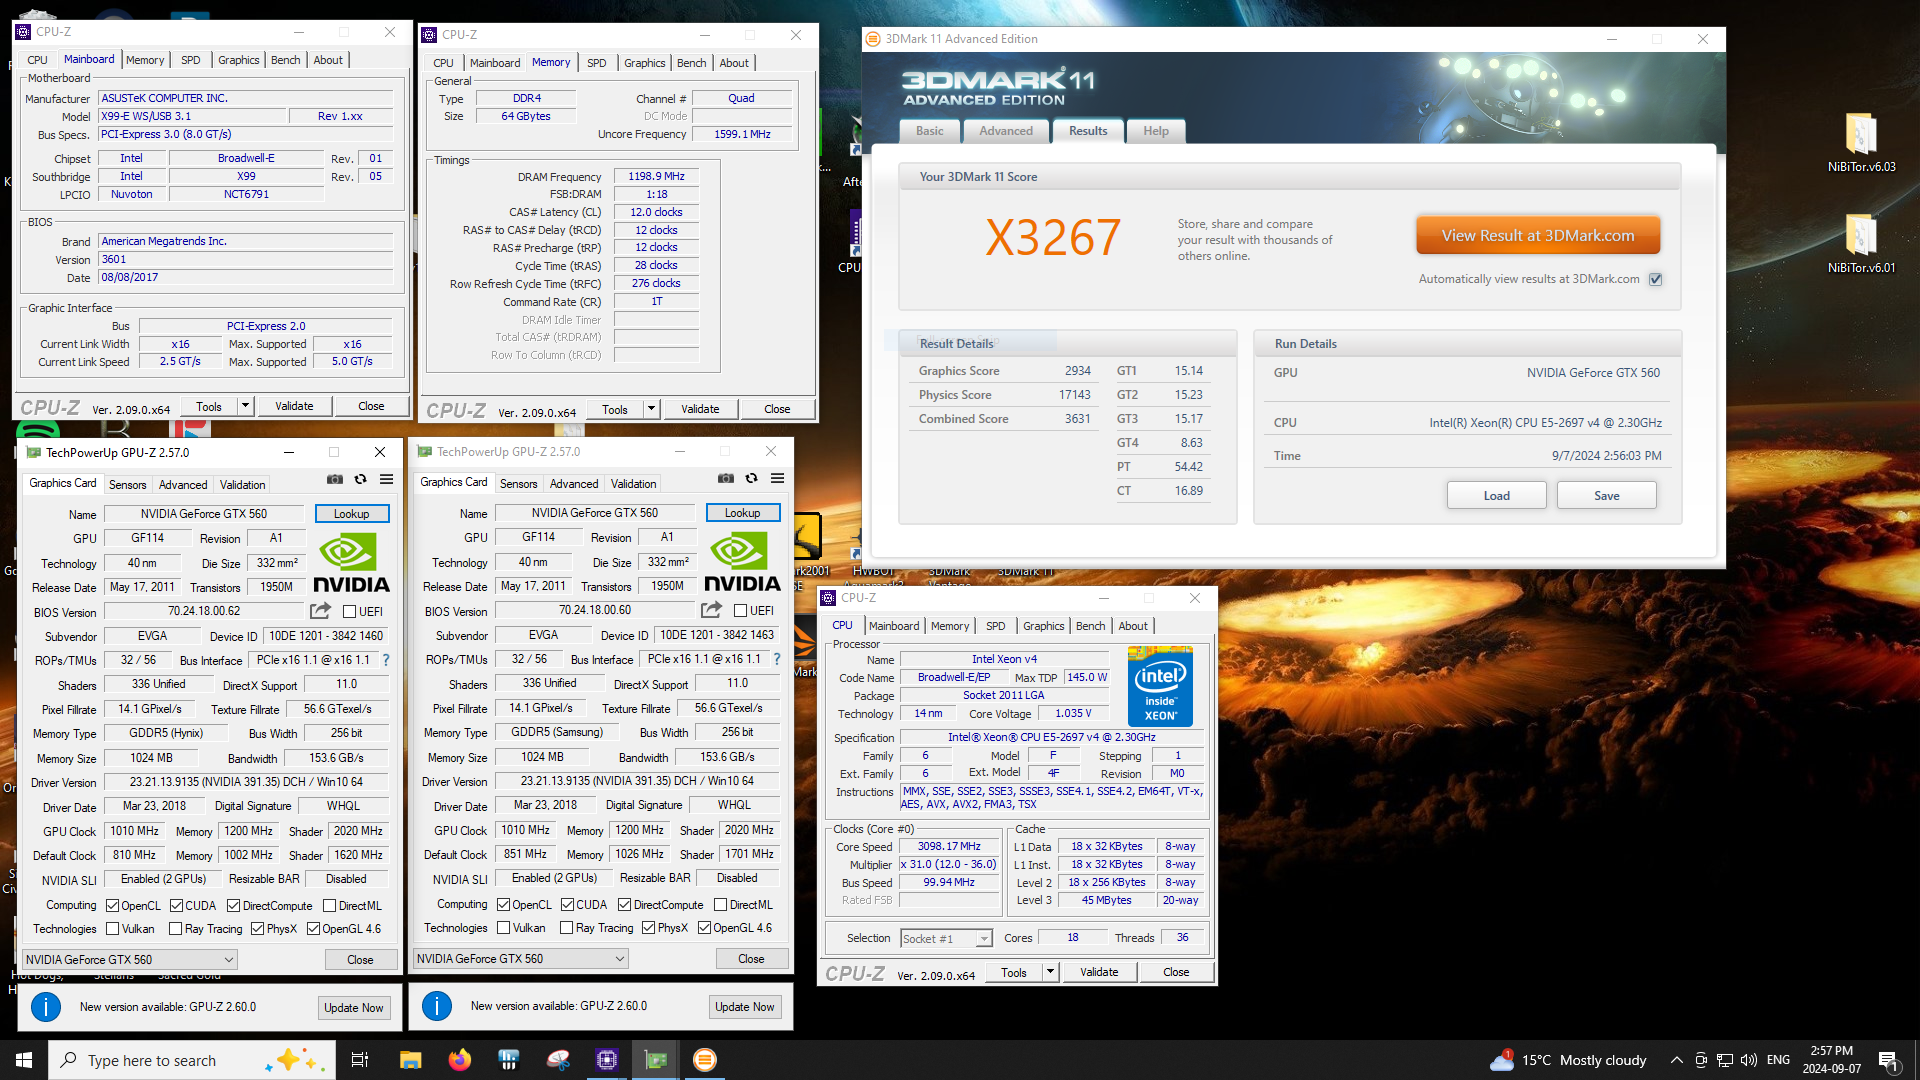The image size is (1920, 1080).
Task: Click the BIOS share/export icon in left GPU-Z
Action: [x=320, y=611]
